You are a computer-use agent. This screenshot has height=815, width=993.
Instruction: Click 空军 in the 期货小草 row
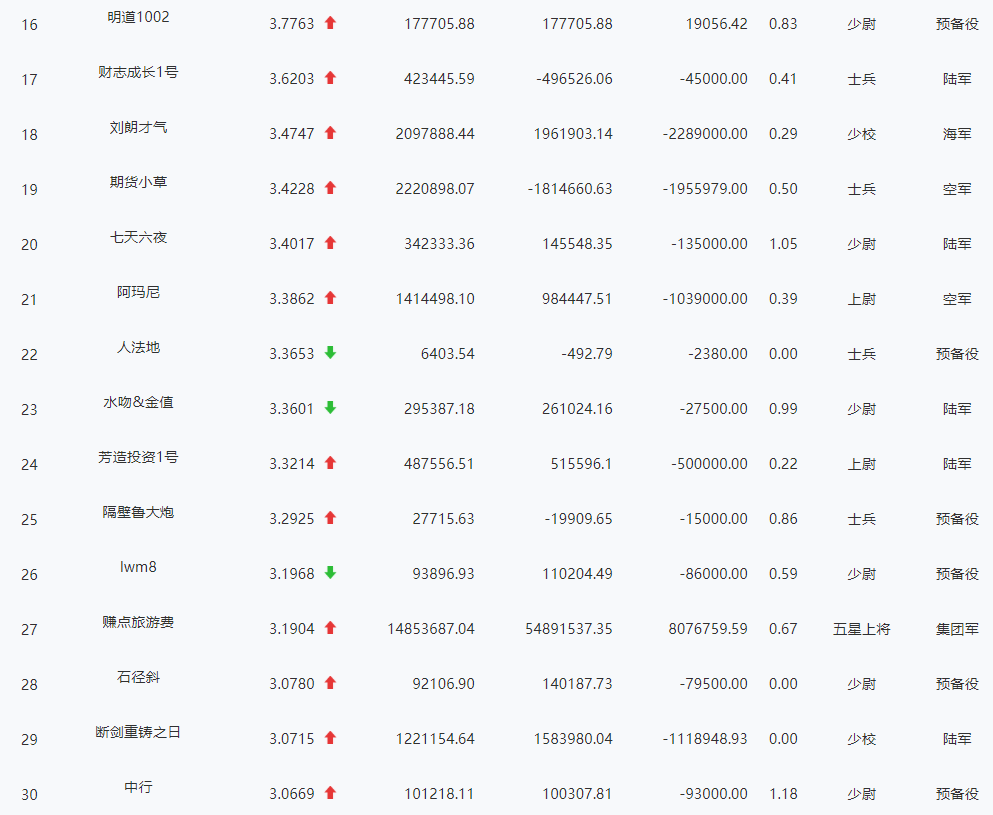coord(957,189)
